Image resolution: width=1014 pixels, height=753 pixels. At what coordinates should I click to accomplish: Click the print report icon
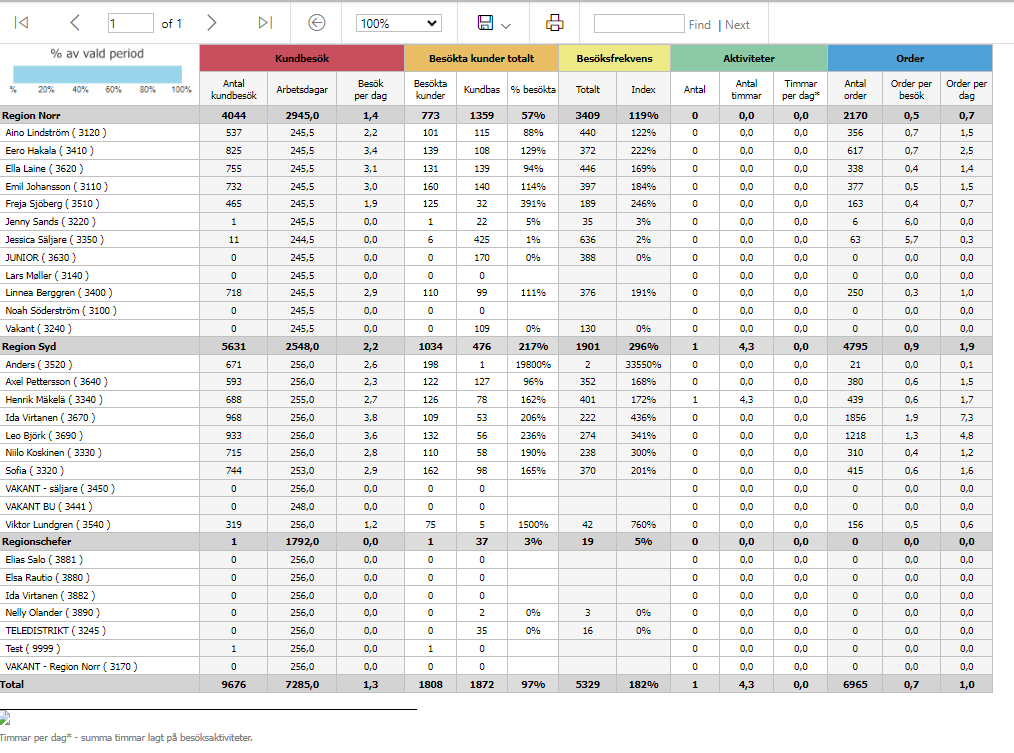coord(554,23)
